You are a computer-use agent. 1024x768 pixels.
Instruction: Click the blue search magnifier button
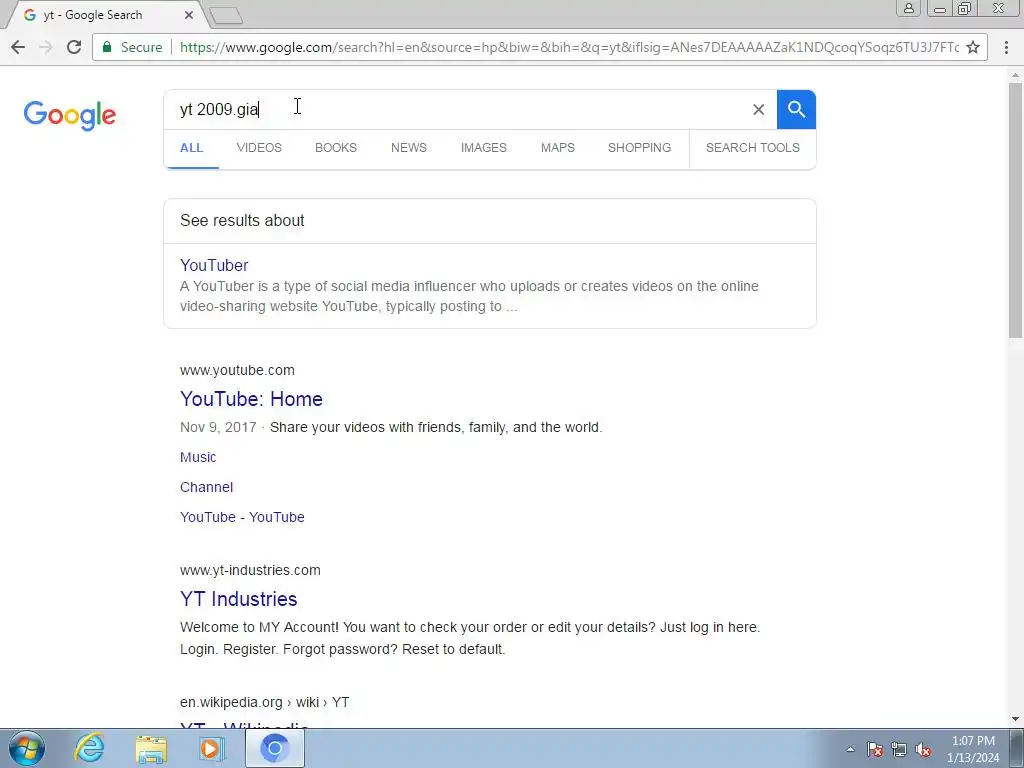click(796, 109)
